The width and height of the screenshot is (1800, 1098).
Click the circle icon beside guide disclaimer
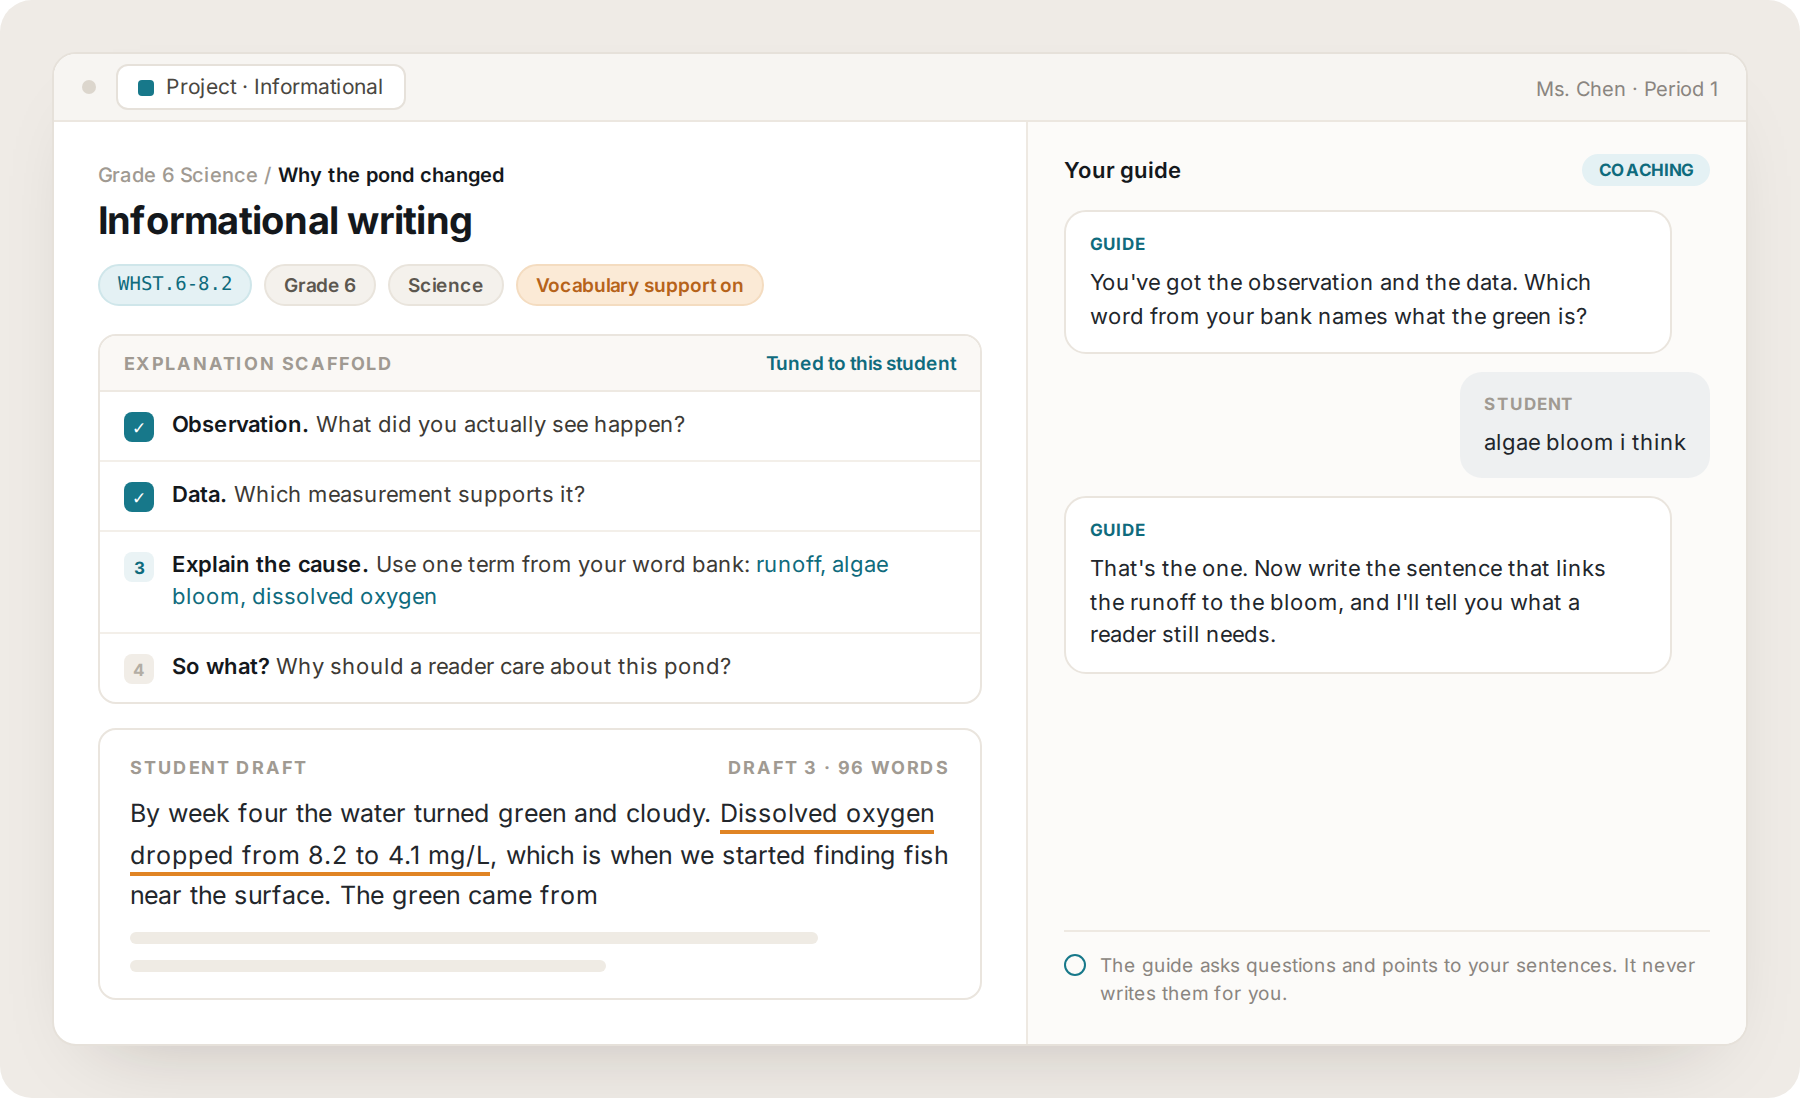coord(1075,965)
